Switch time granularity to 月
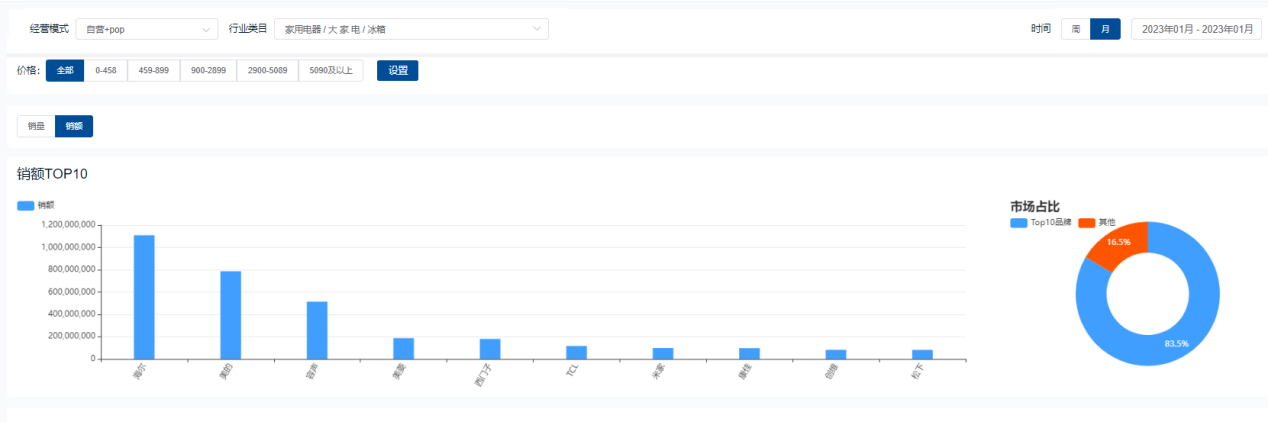This screenshot has height=422, width=1268. click(x=1105, y=29)
